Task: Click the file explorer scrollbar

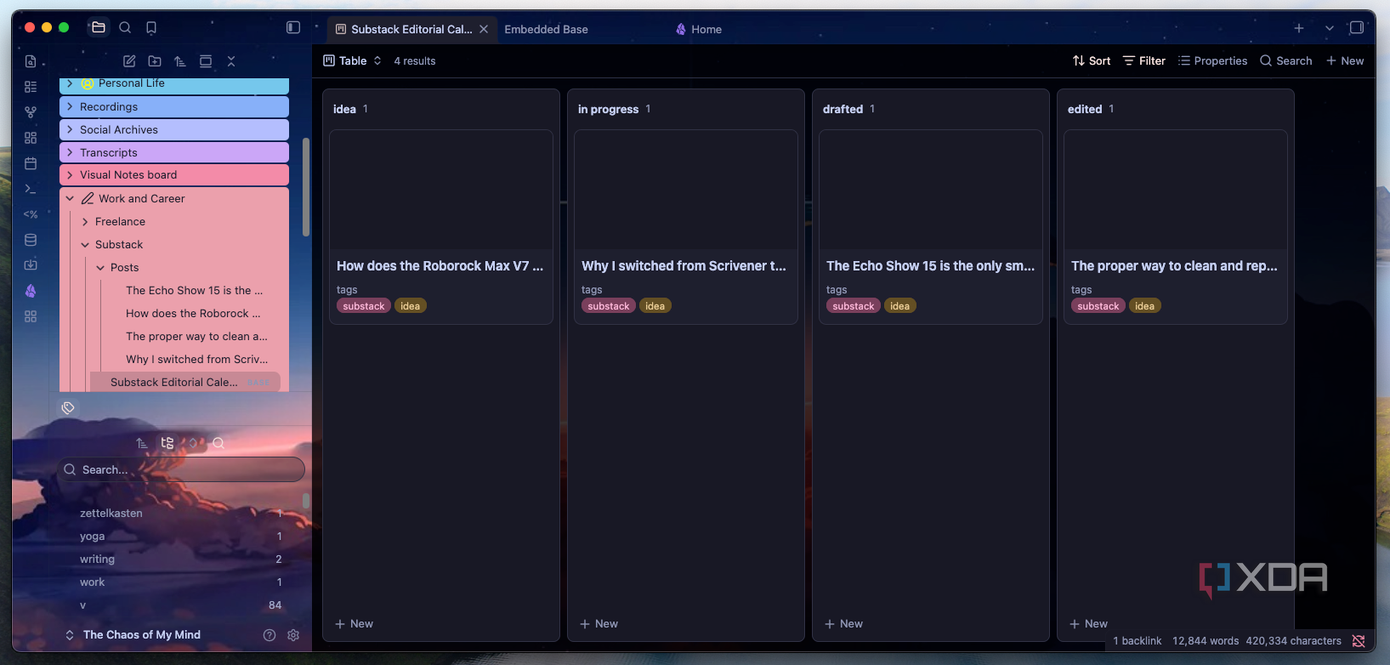Action: point(306,186)
